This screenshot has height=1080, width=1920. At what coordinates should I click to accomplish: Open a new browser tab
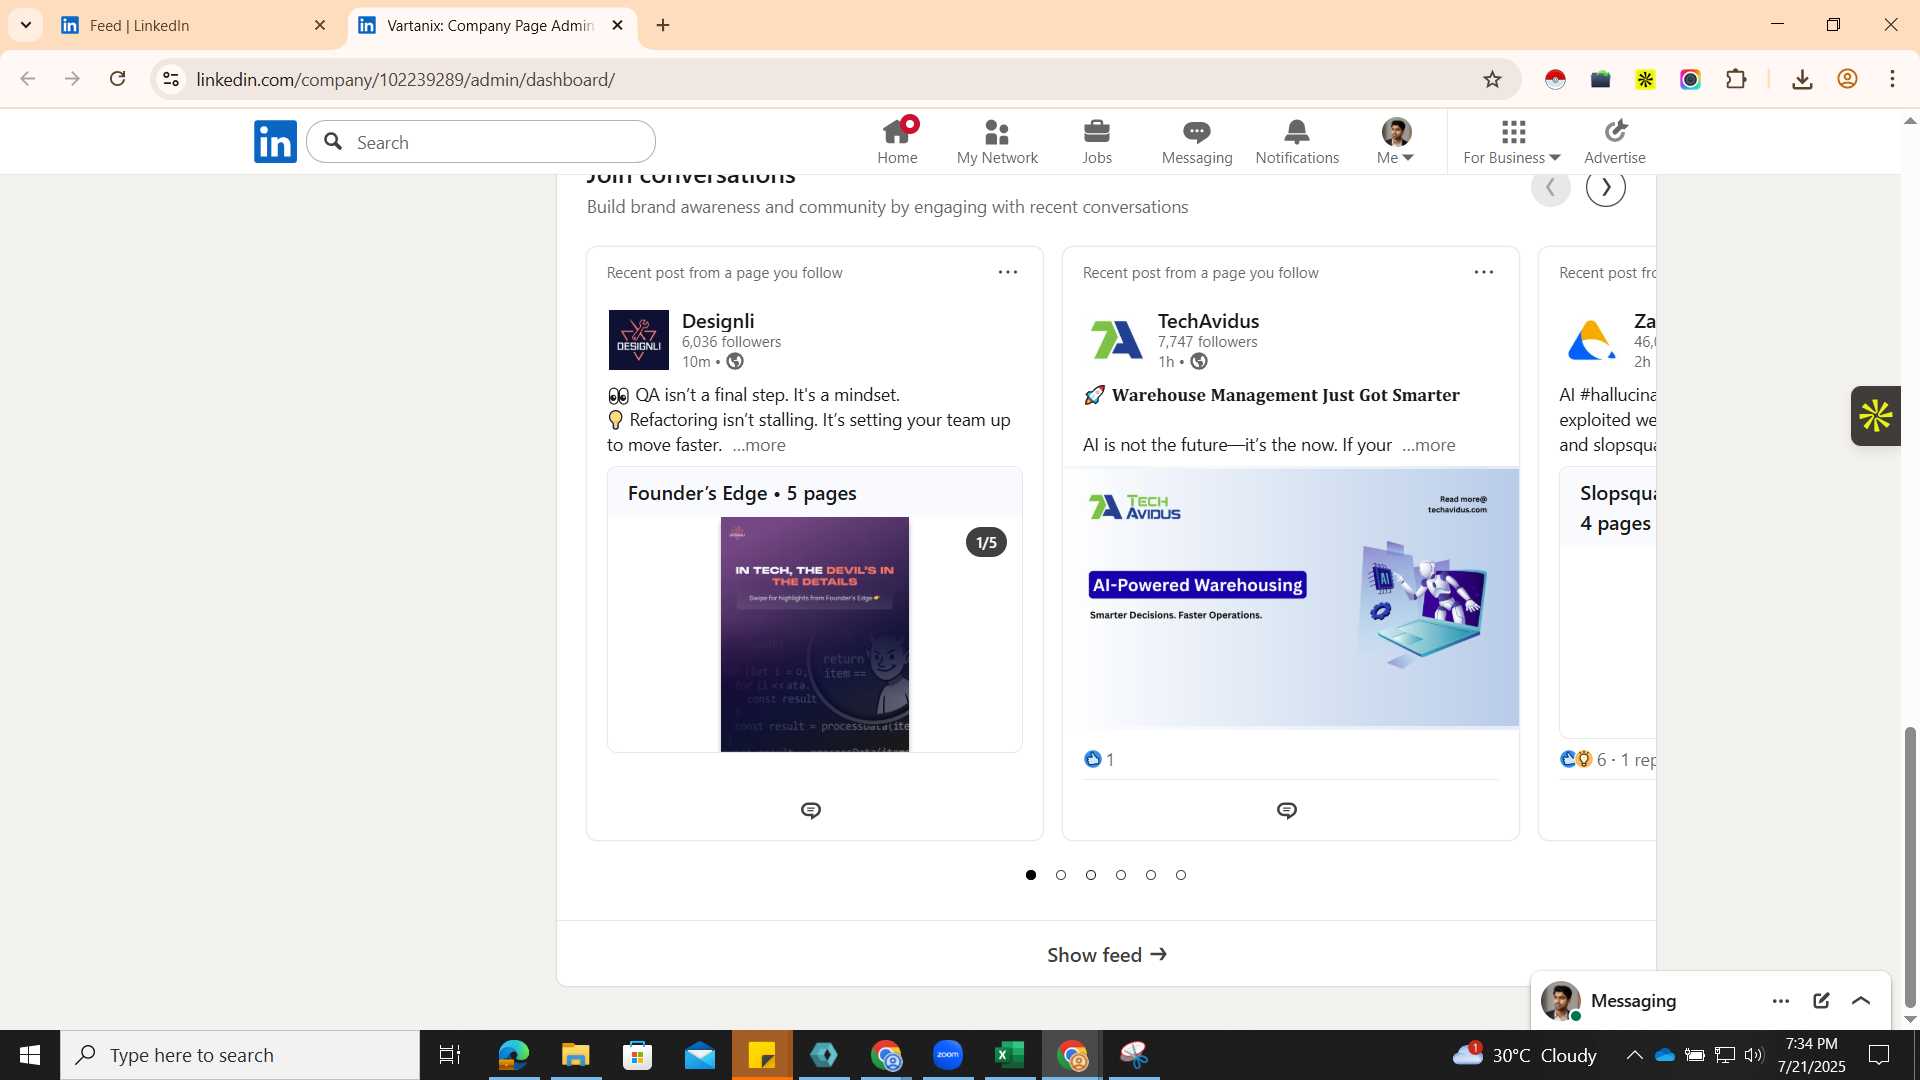click(x=663, y=25)
